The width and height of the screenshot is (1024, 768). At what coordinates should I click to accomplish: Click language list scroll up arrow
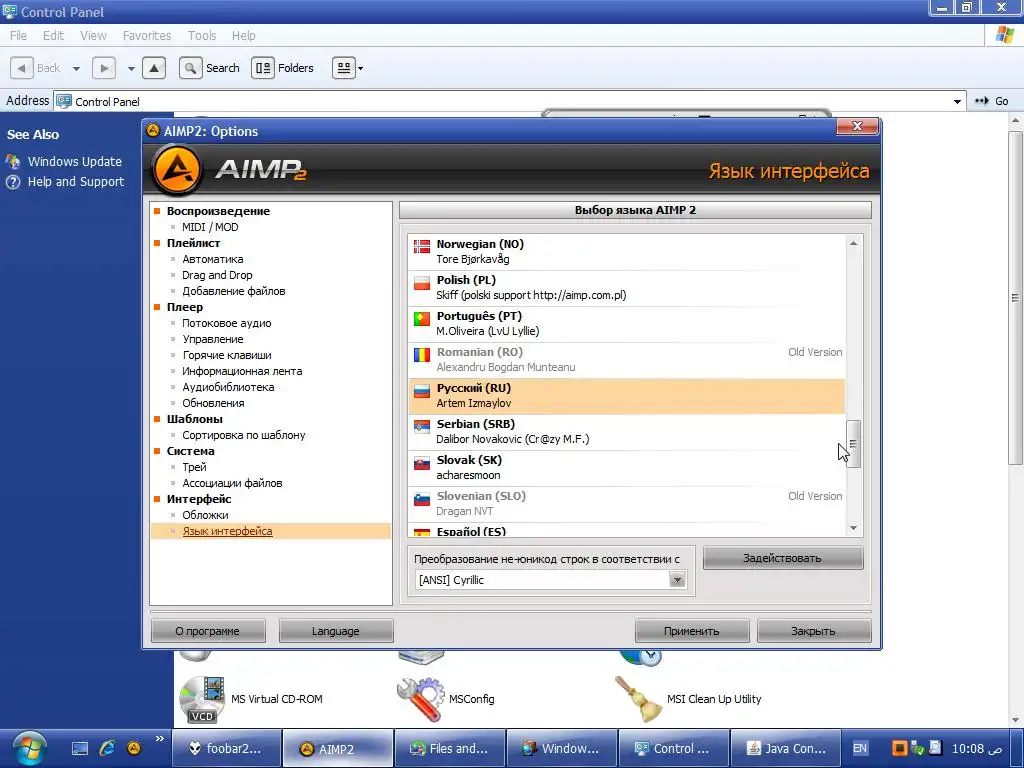point(853,244)
